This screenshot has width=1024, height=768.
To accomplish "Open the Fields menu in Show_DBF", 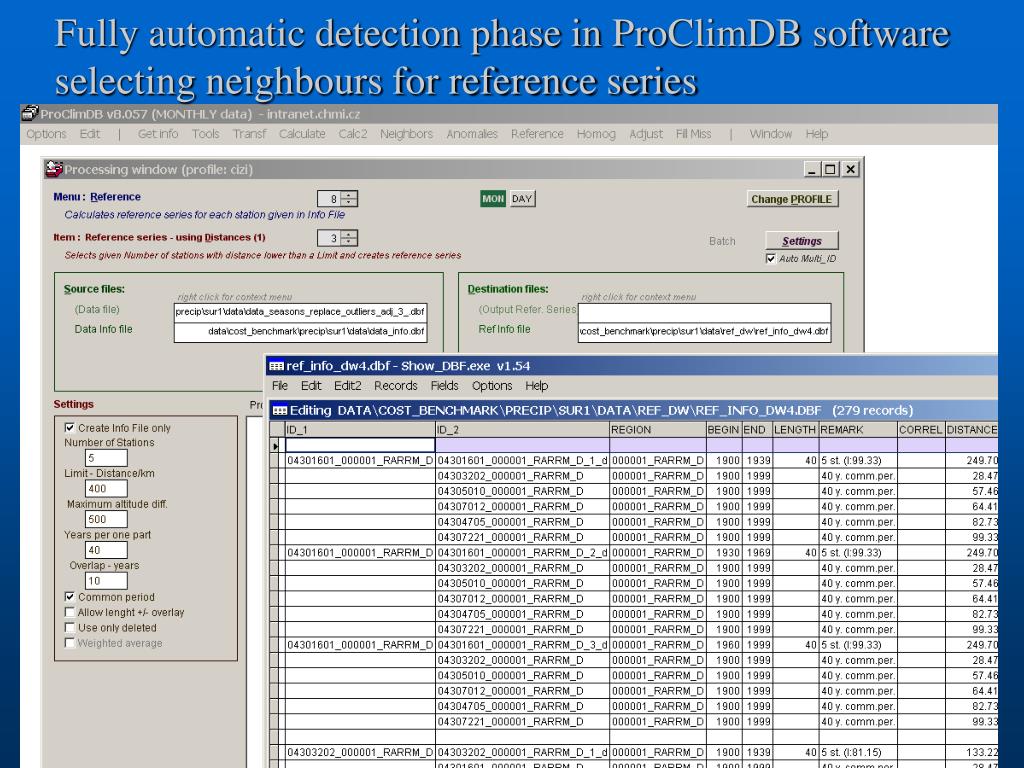I will (x=444, y=385).
